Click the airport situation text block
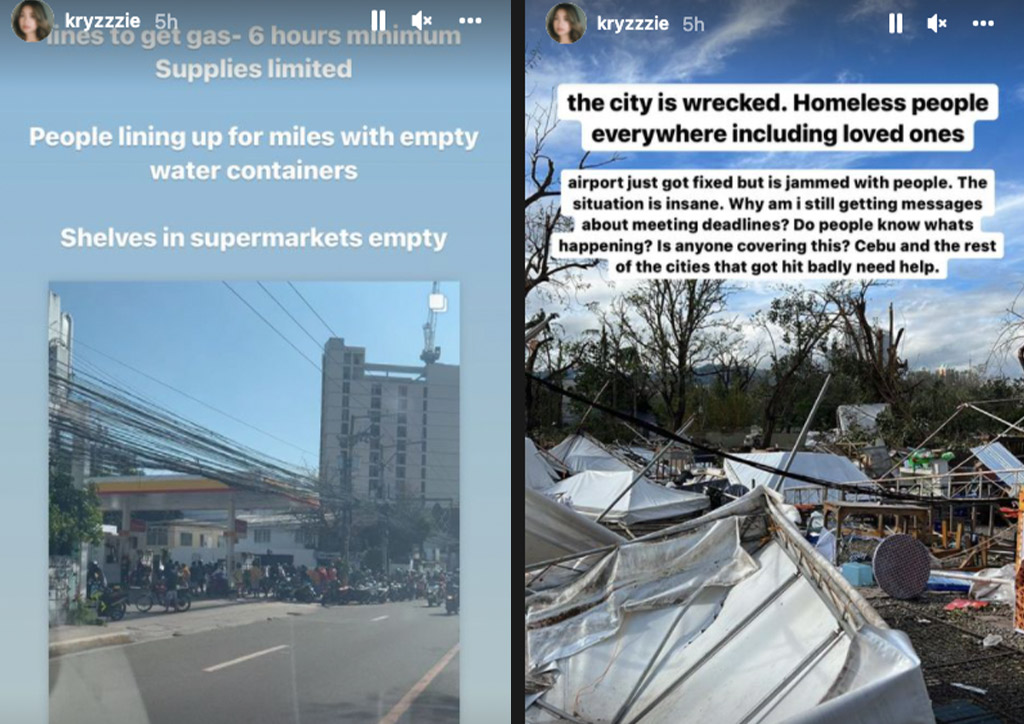 pos(777,224)
